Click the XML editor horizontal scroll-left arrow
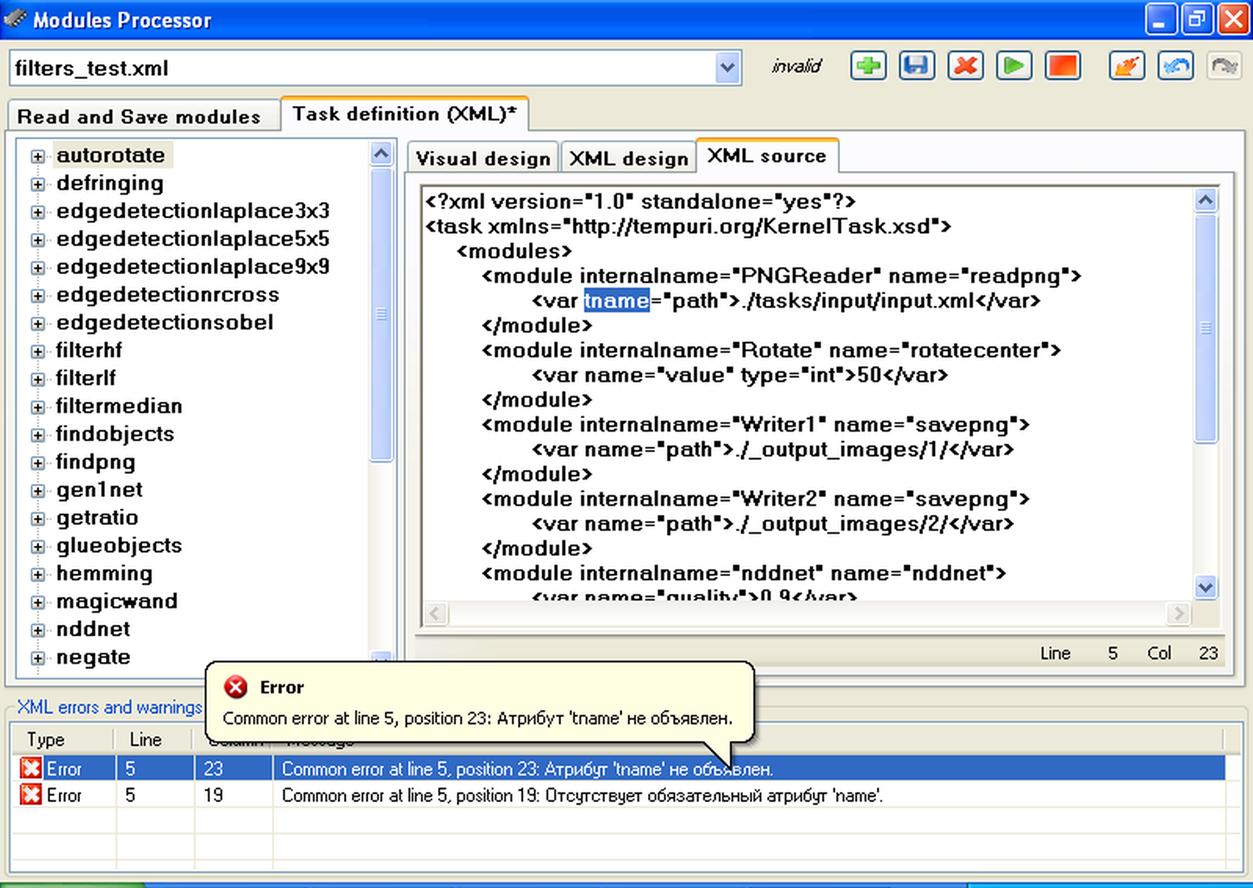The height and width of the screenshot is (888, 1253). (434, 612)
